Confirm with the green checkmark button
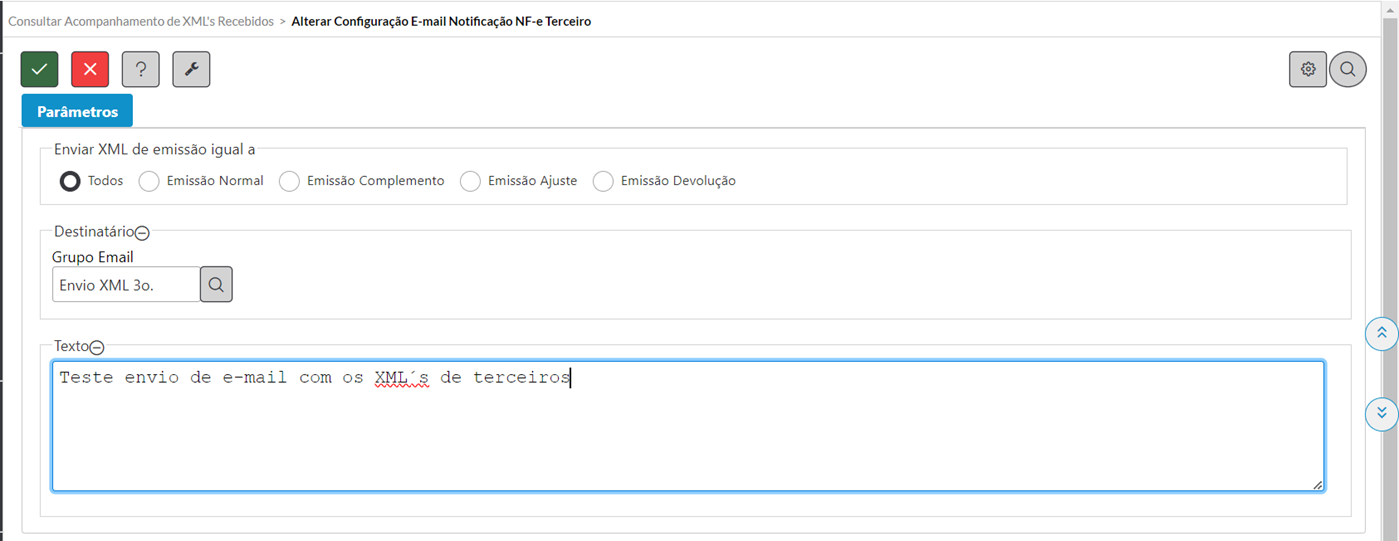Screen dimensions: 1399x541 tap(39, 69)
